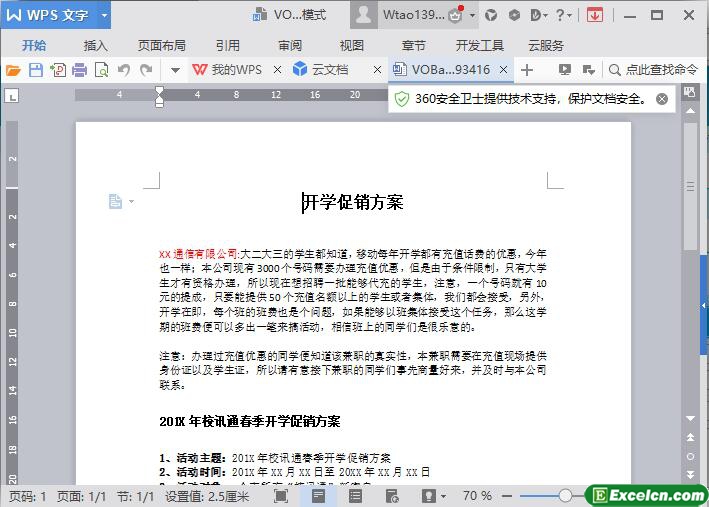Open the 章节 ribbon tab

tap(413, 45)
